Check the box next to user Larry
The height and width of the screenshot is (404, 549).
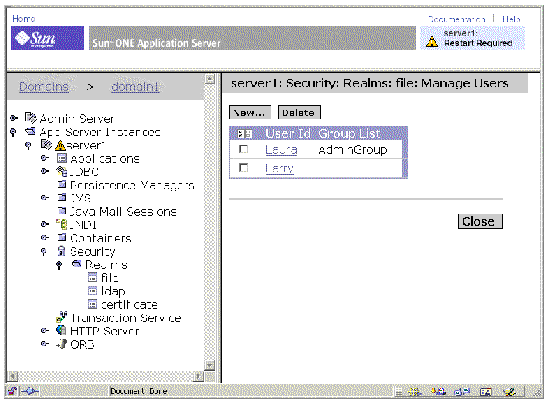click(x=243, y=168)
